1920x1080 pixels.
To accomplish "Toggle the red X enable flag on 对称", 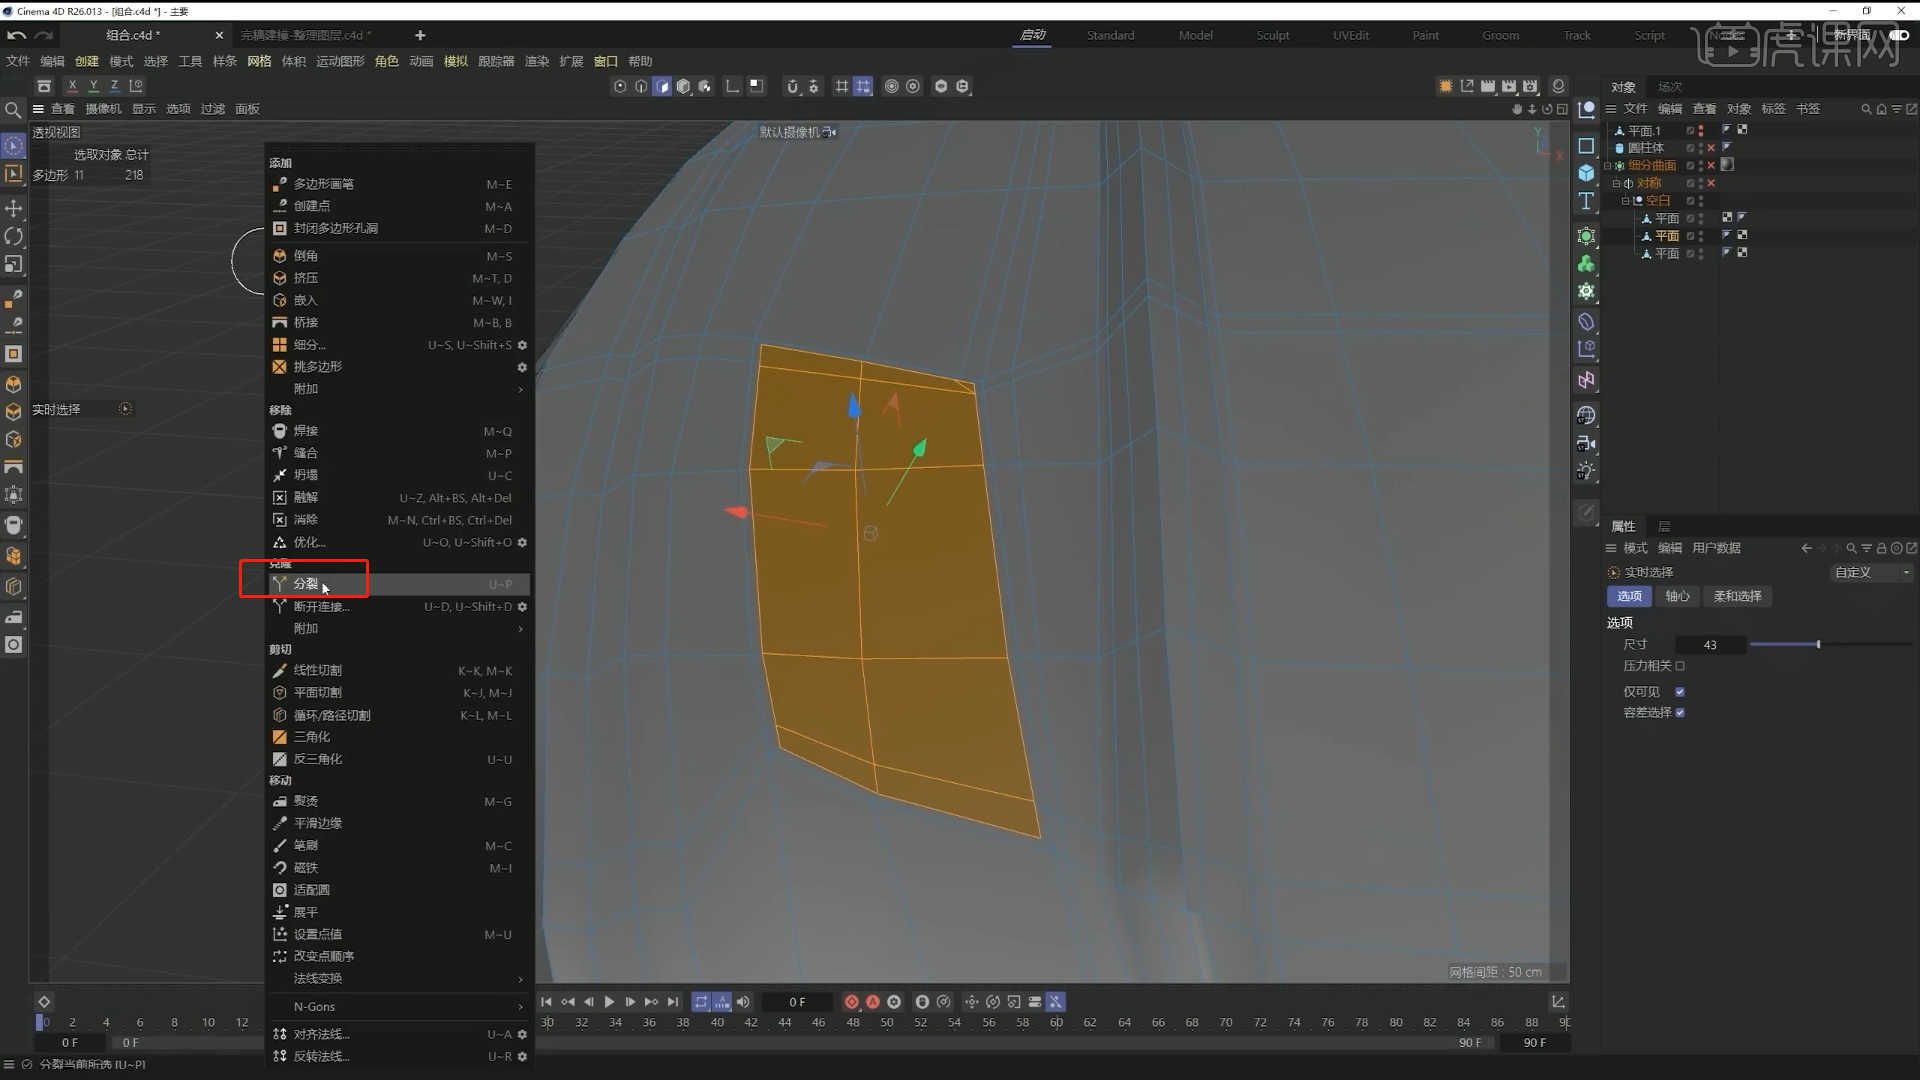I will [1711, 183].
